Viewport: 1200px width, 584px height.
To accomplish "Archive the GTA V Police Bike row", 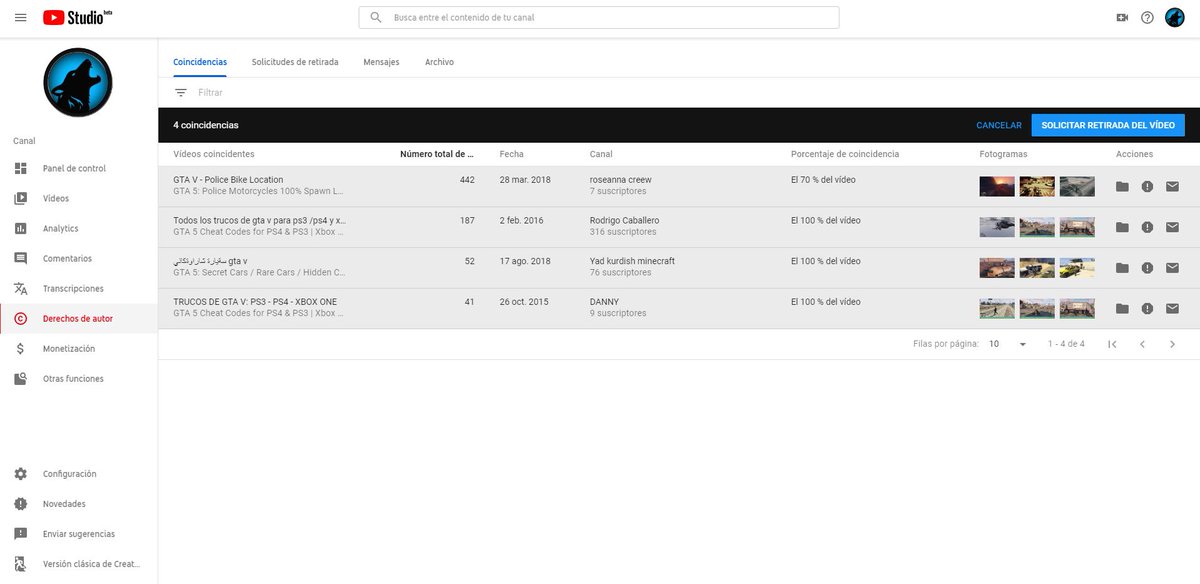I will pyautogui.click(x=1122, y=186).
